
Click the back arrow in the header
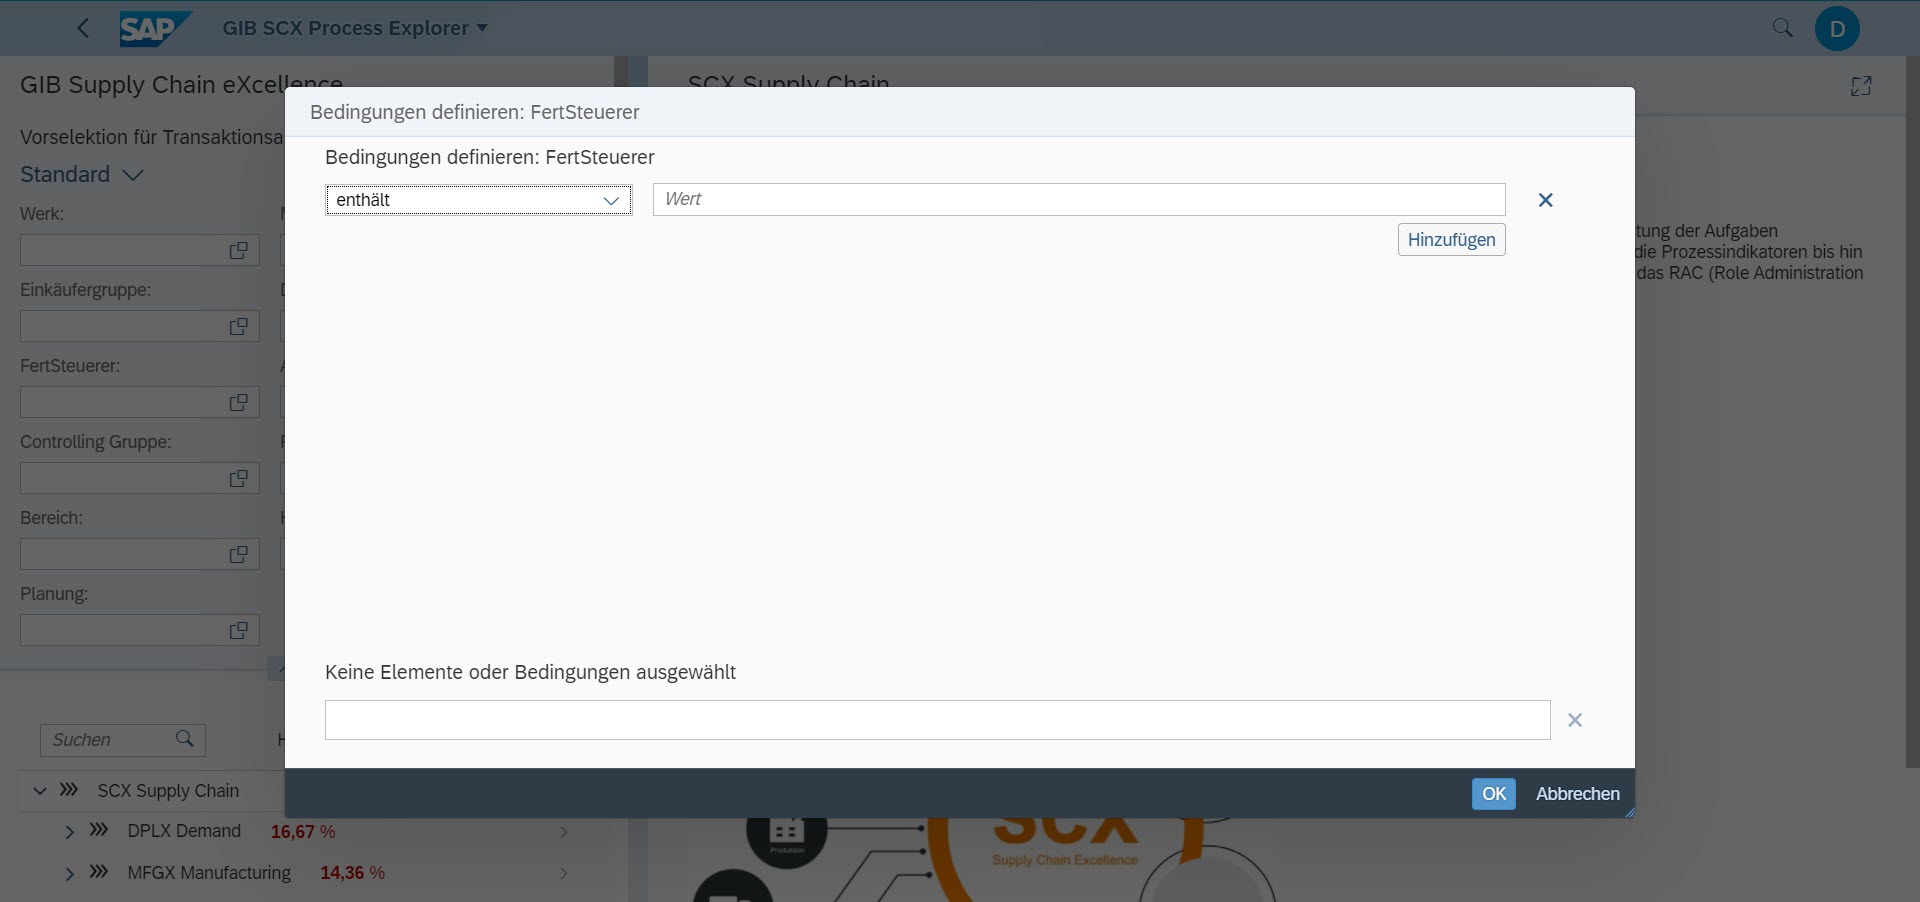(83, 28)
